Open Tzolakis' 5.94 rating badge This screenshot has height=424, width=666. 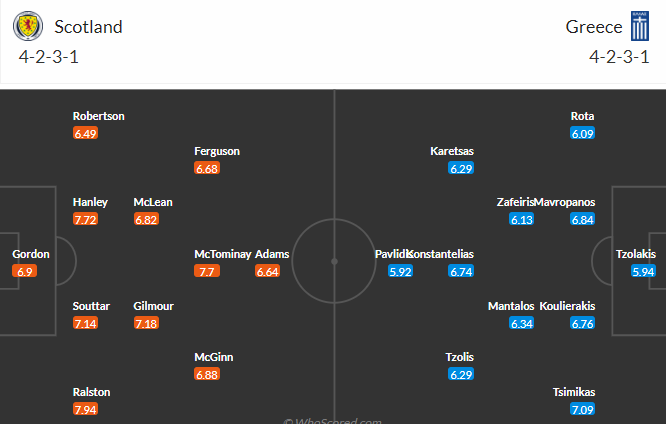[x=643, y=271]
